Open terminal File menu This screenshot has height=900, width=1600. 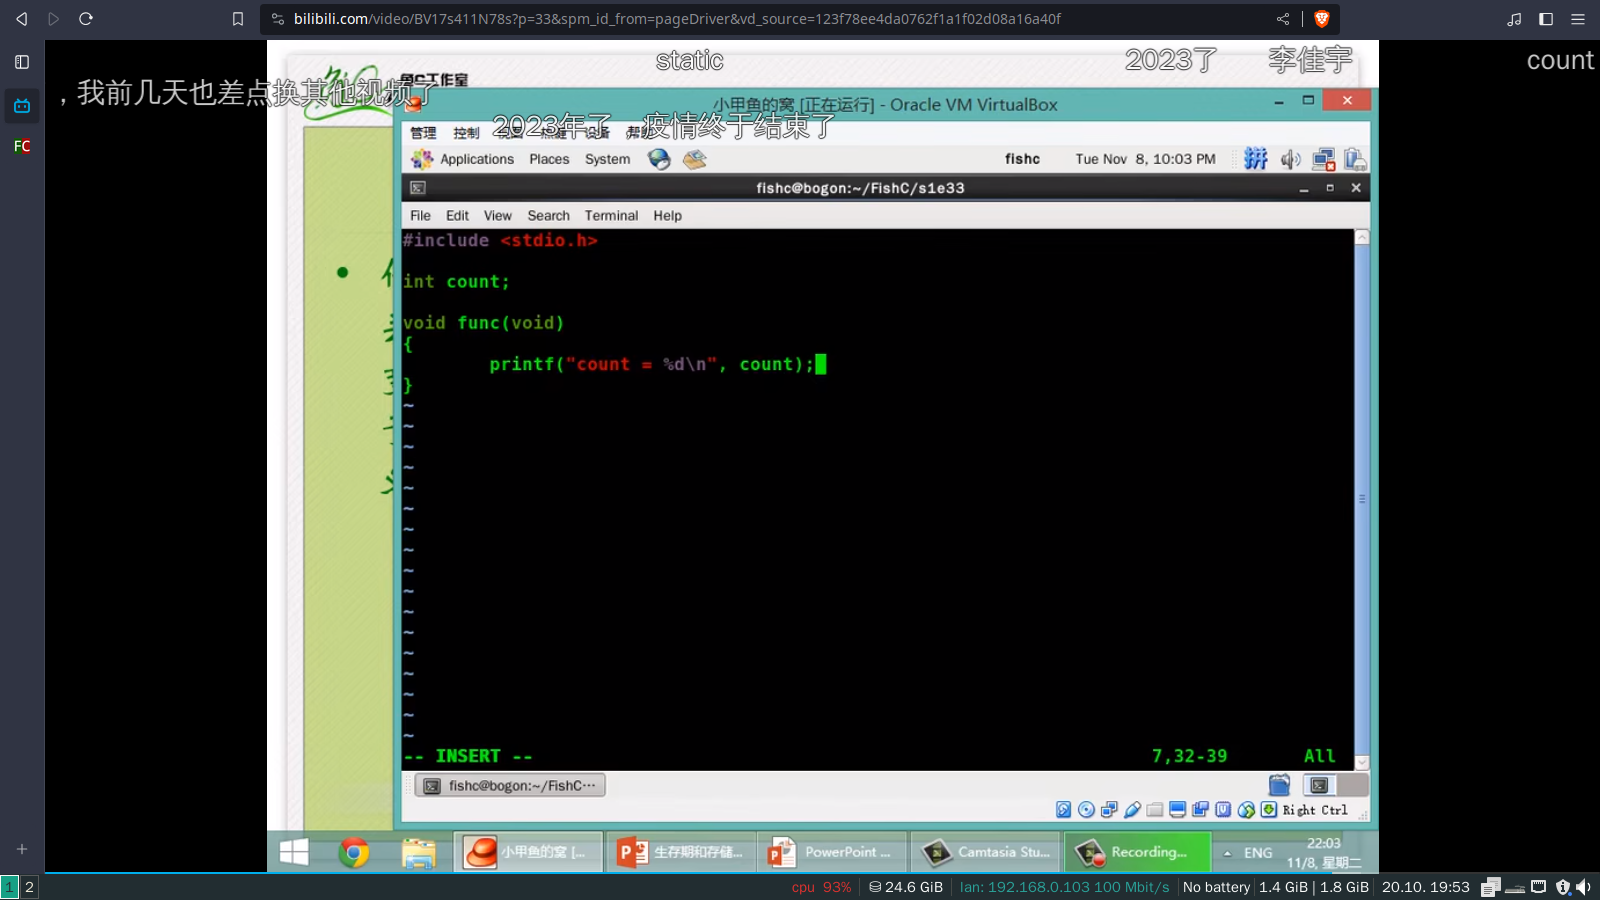(x=420, y=215)
